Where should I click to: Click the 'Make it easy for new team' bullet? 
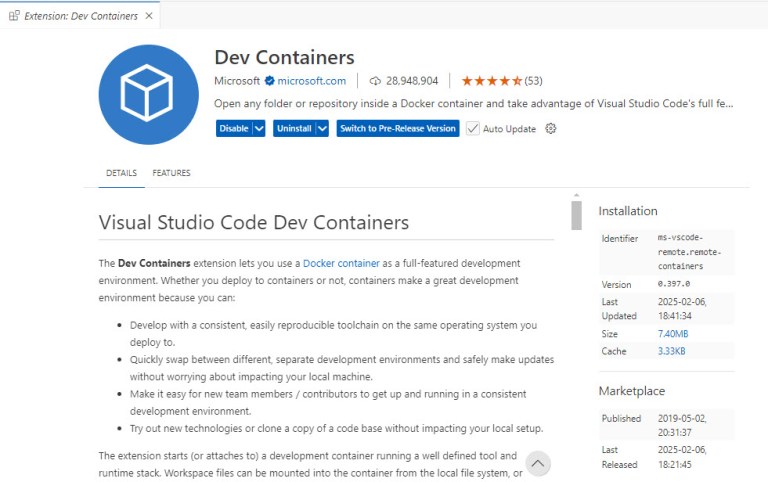pyautogui.click(x=328, y=402)
